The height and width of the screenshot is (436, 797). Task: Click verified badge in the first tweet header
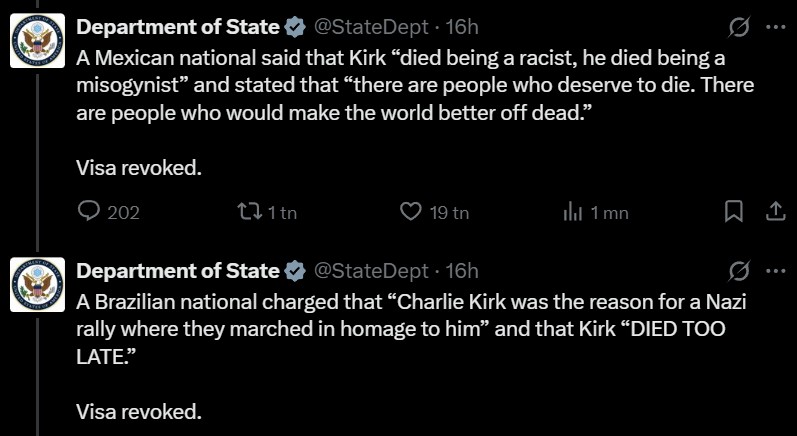click(x=296, y=26)
